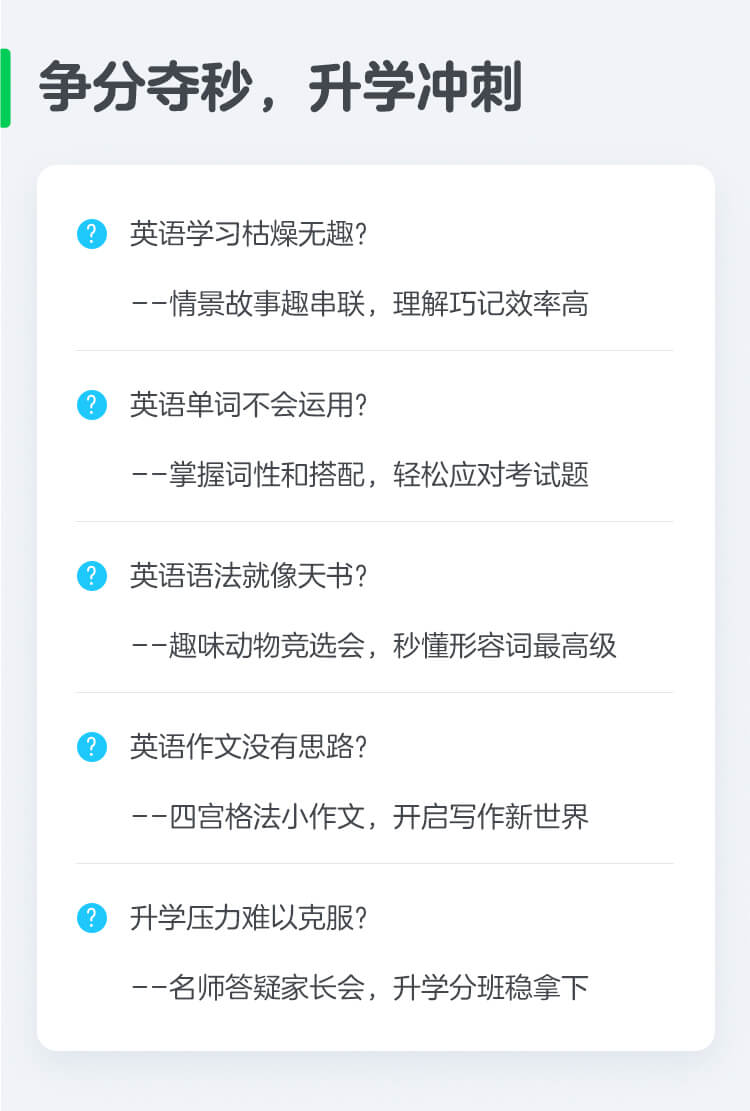Click the heading 争分夺秒，升学冲刺
The image size is (750, 1111).
pos(280,87)
